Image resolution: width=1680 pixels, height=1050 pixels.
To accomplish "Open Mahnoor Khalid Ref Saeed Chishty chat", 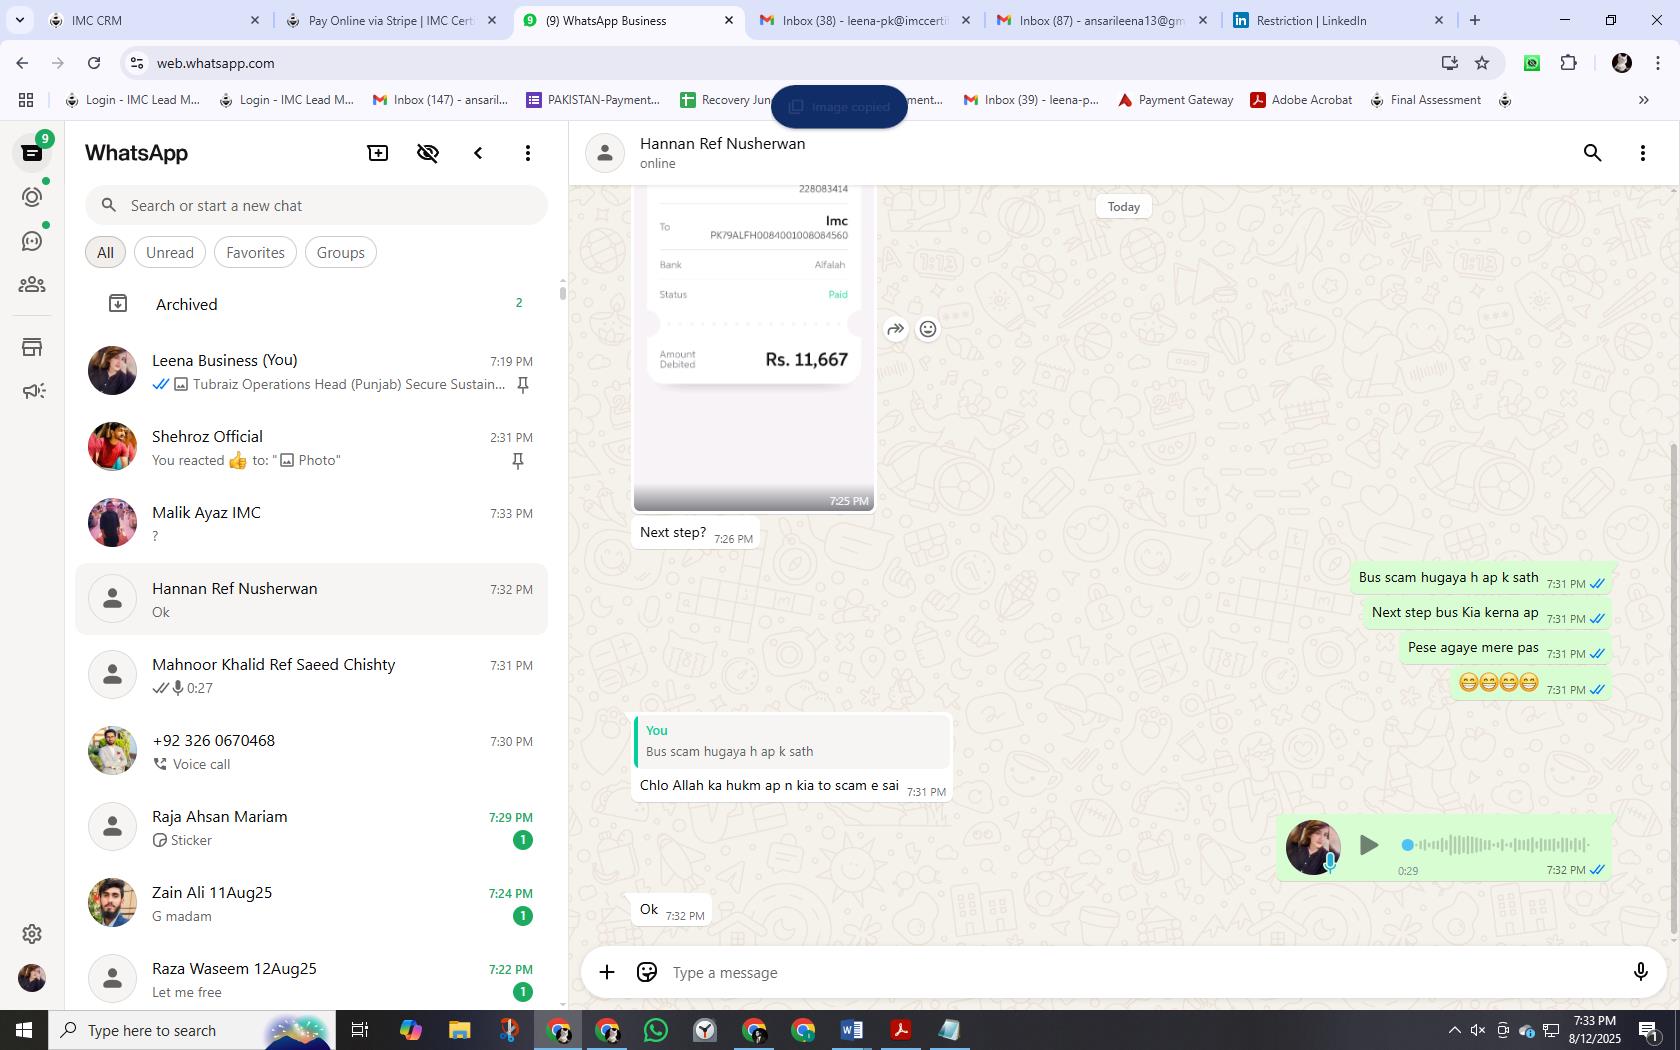I will (312, 675).
